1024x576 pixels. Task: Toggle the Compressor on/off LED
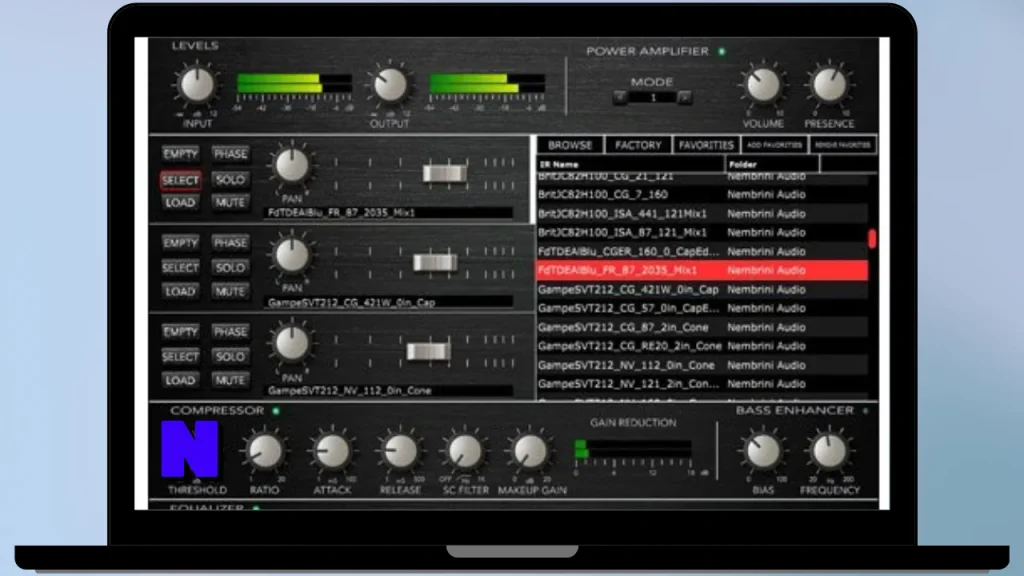tap(276, 411)
